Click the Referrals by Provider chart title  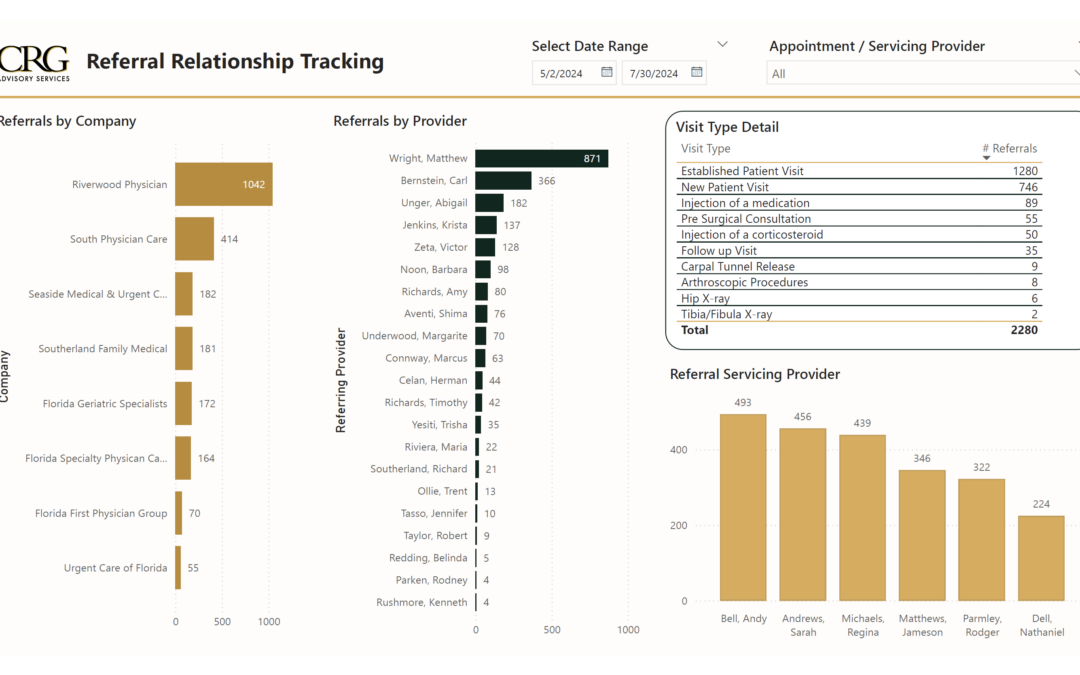pyautogui.click(x=400, y=121)
